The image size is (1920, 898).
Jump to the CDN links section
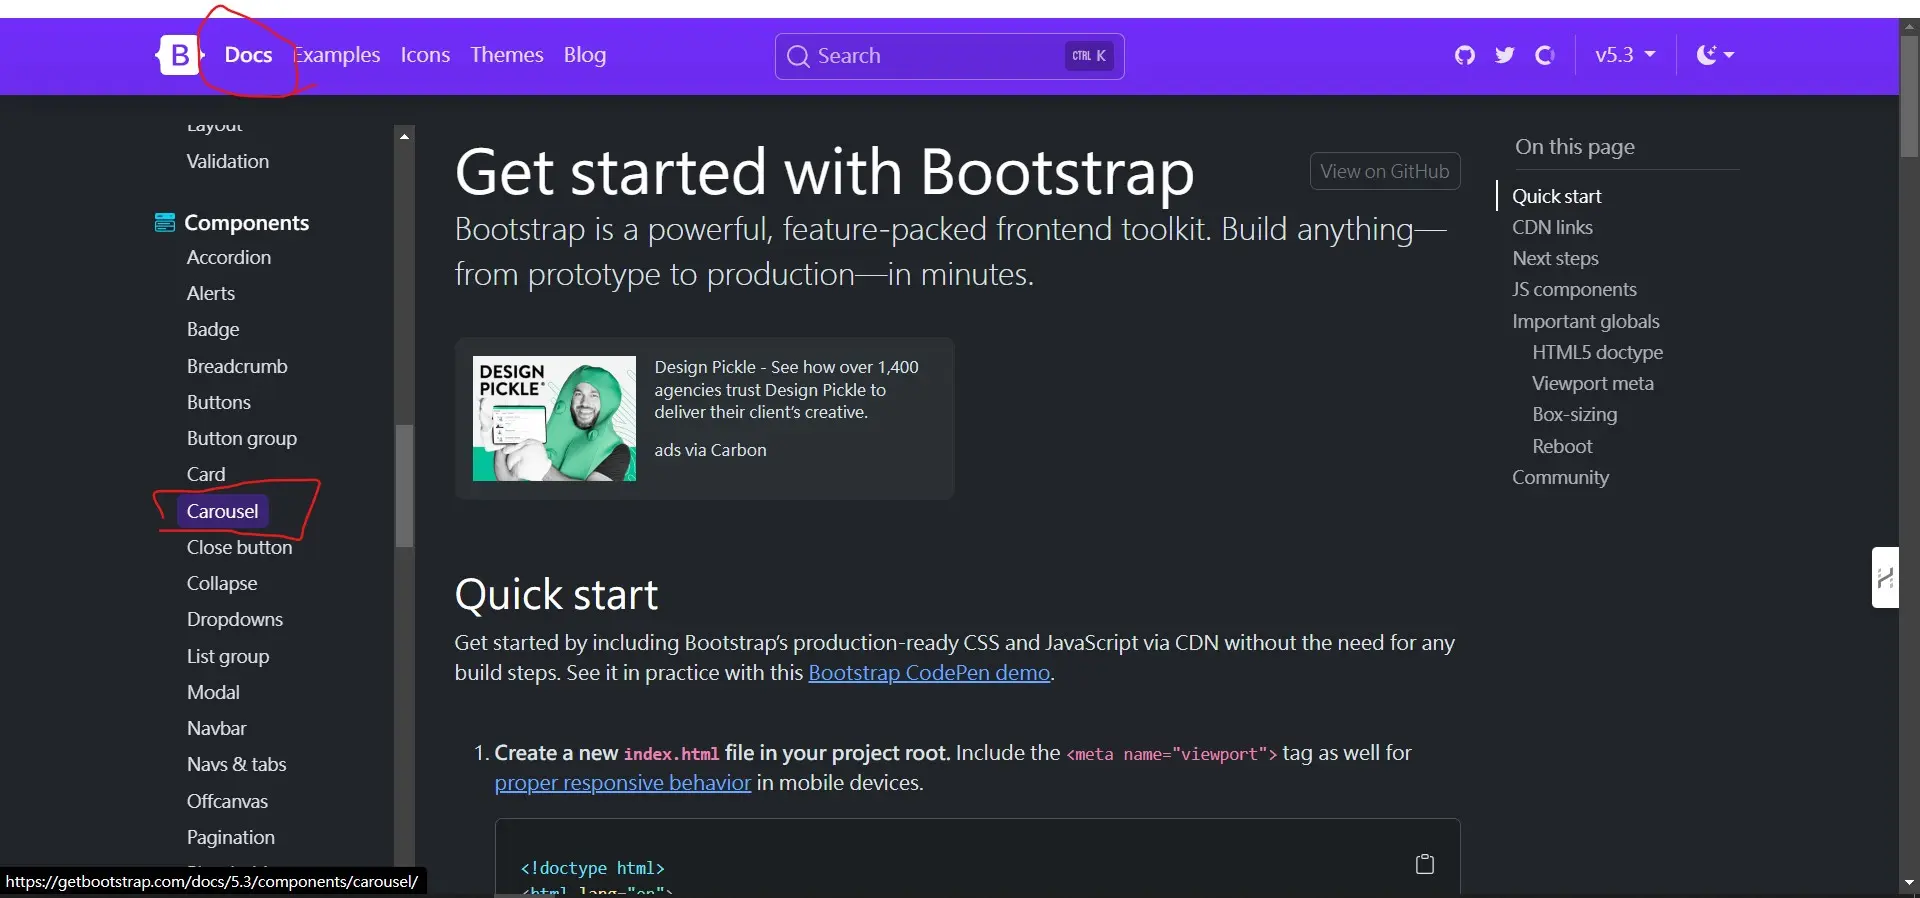[1552, 227]
